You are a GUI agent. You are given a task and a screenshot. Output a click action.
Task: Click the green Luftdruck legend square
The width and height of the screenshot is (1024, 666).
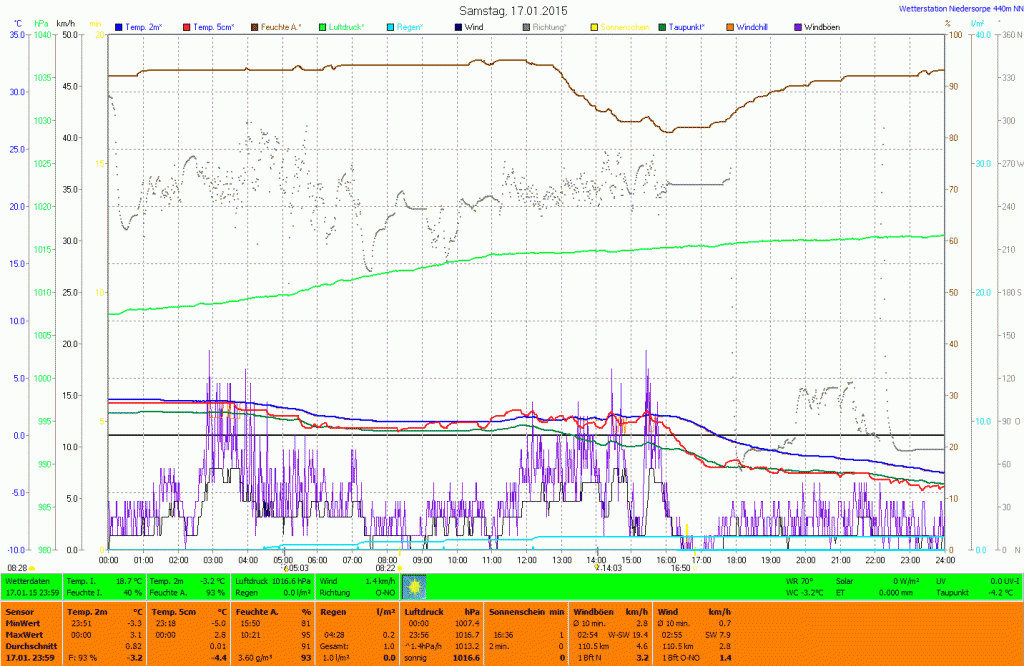click(x=323, y=26)
